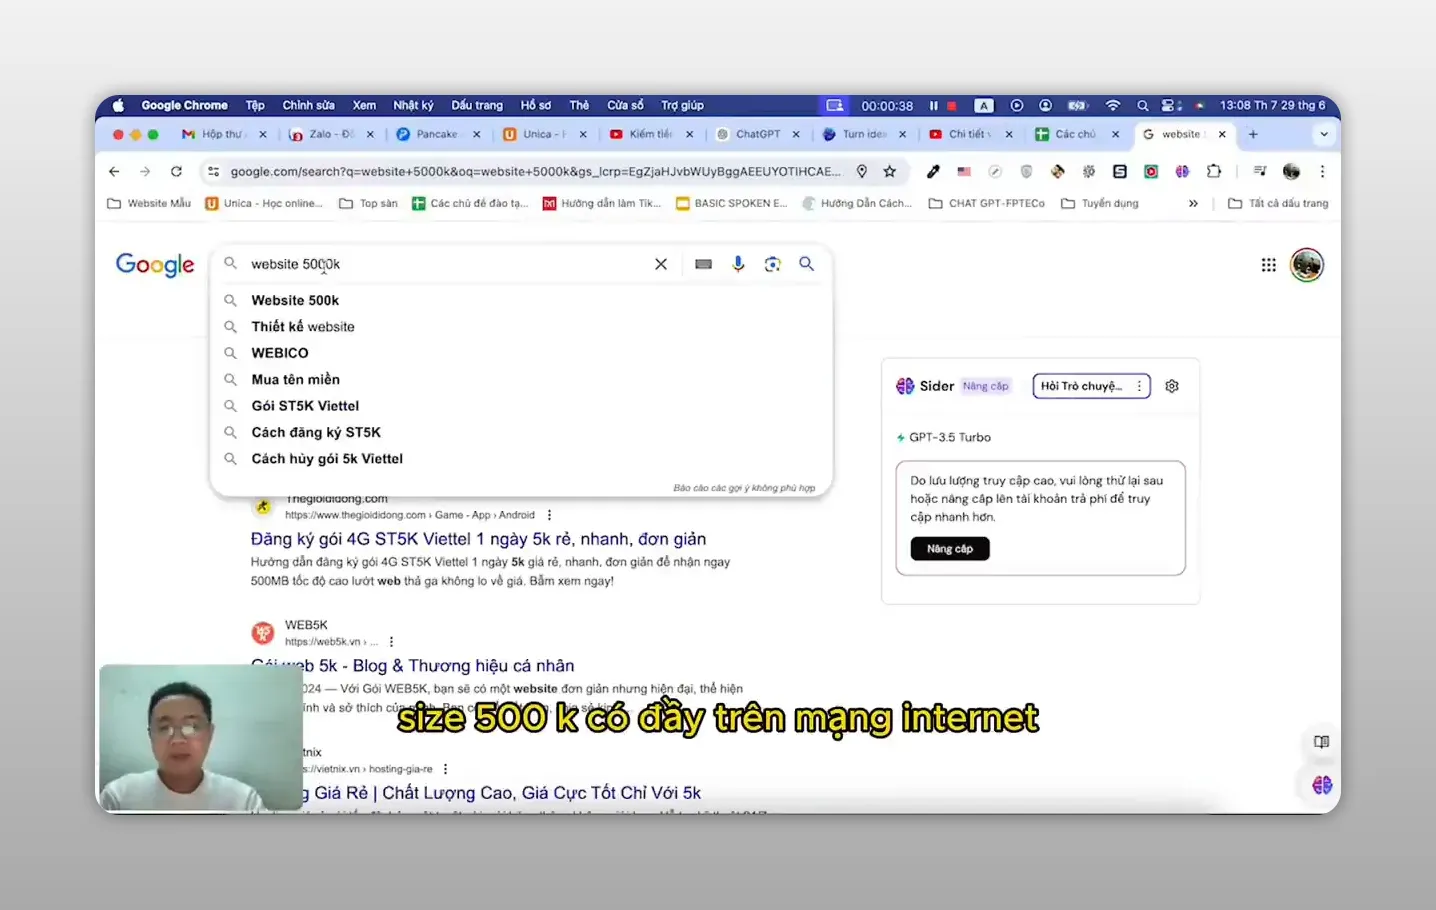Screen dimensions: 1436x910
Task: Open Google account avatar on the page
Action: (x=1306, y=265)
